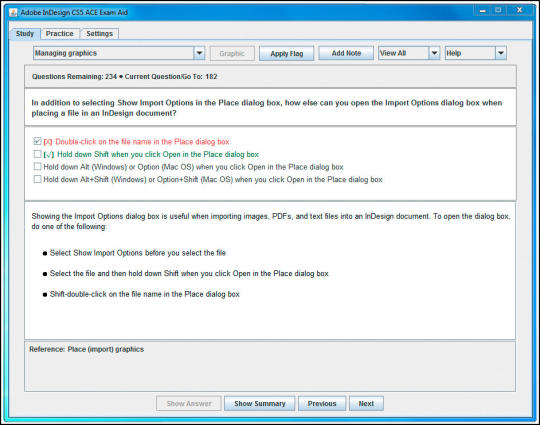Close the Exam Aid window
This screenshot has width=540, height=425.
(519, 11)
